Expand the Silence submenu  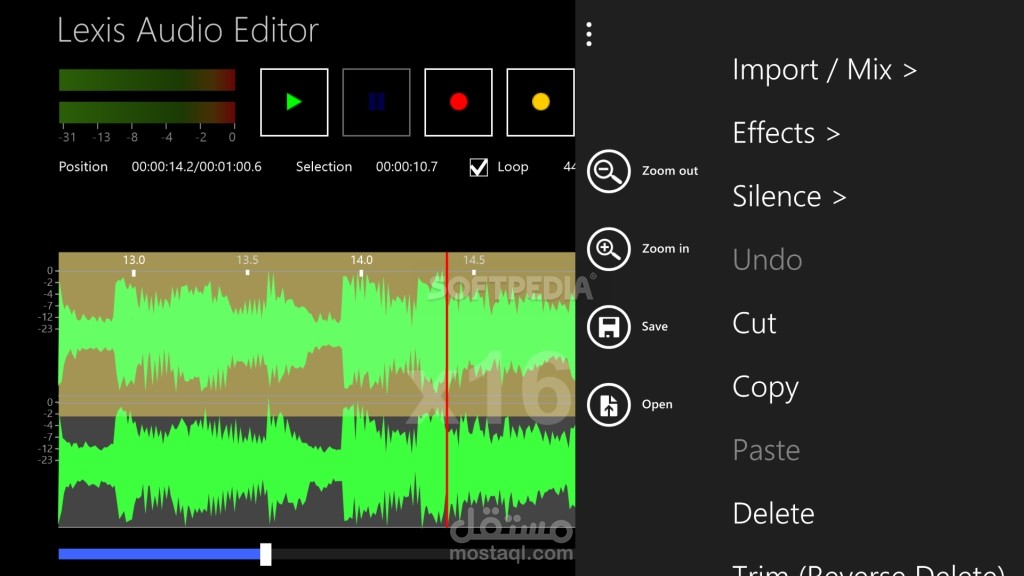(789, 196)
